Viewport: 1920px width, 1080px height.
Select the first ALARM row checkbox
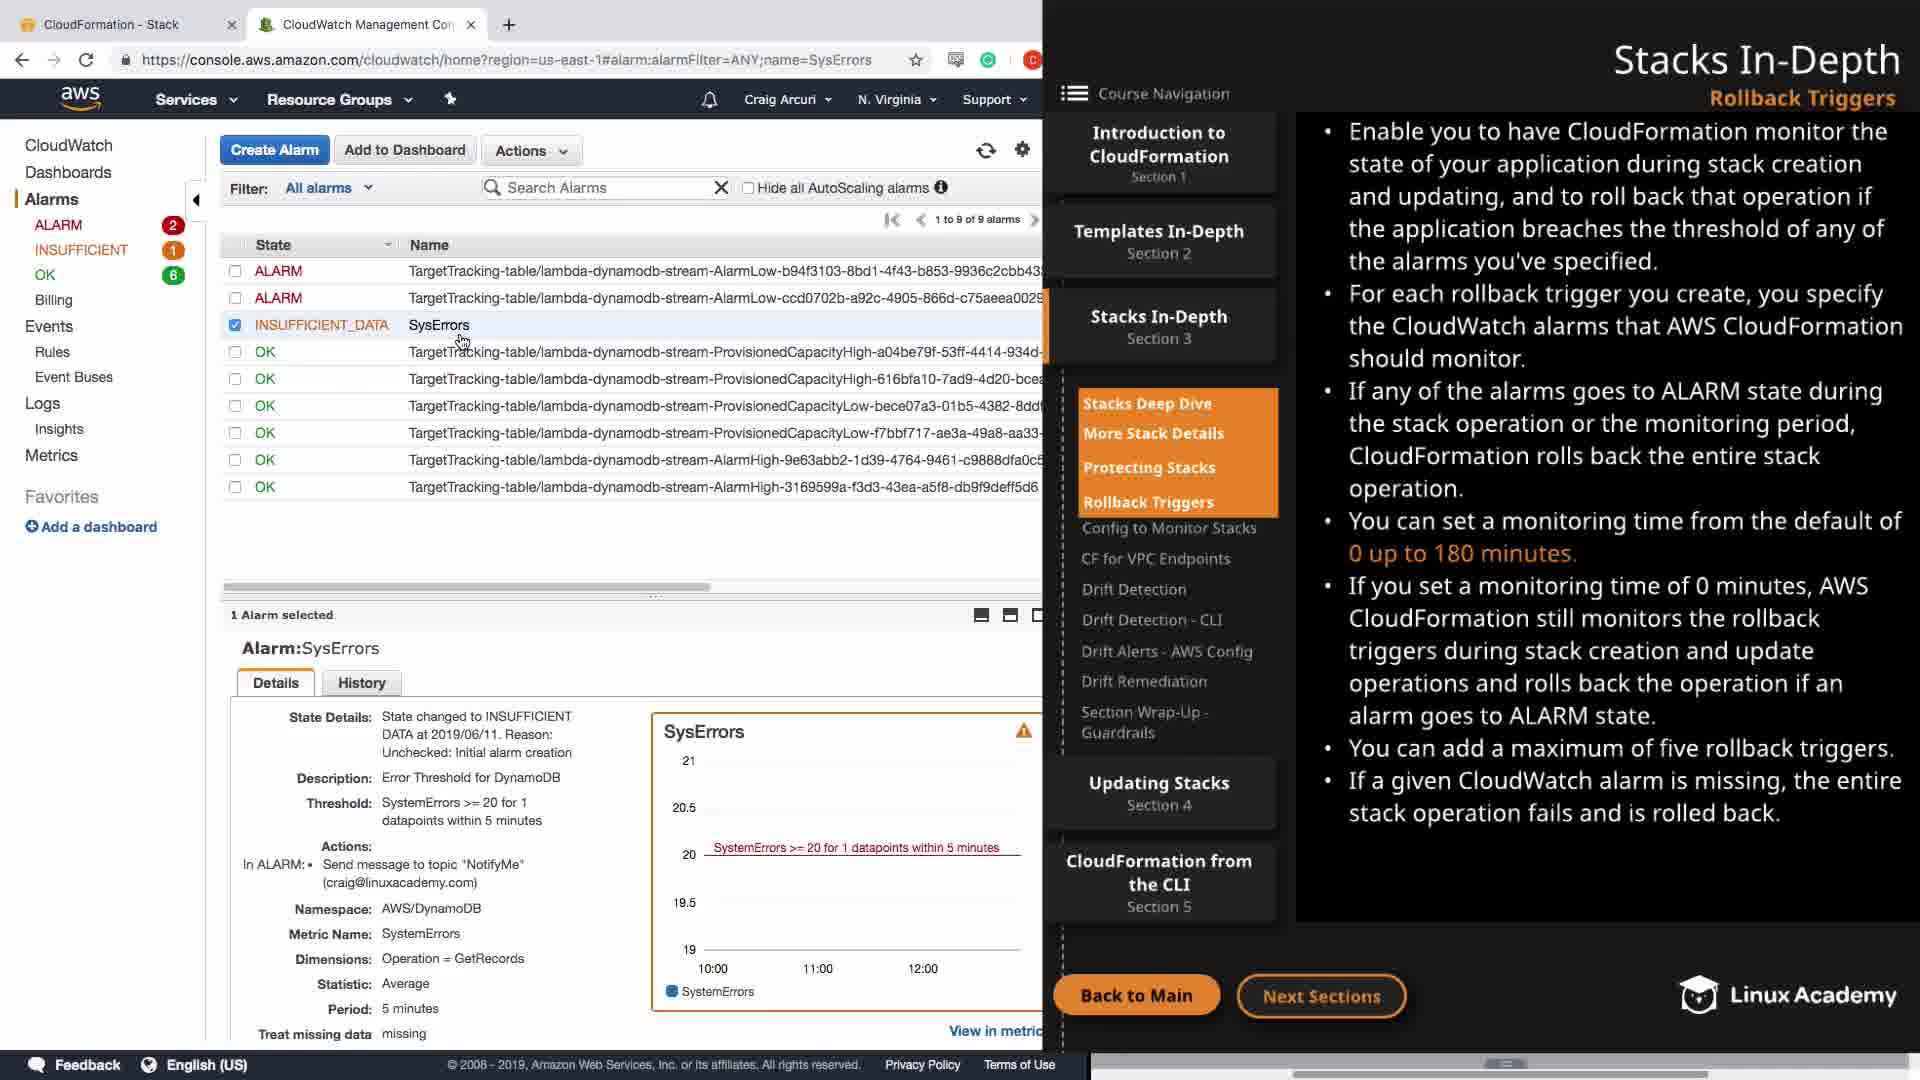click(235, 271)
